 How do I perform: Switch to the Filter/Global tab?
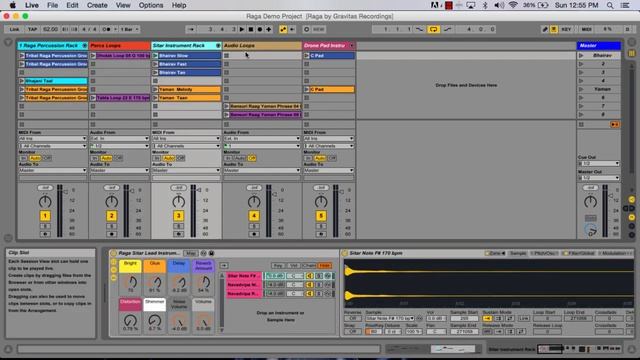pyautogui.click(x=581, y=253)
